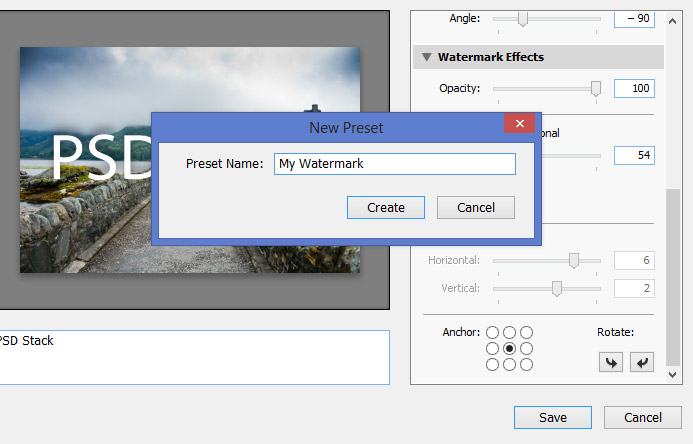Click the Preset Name text field
Image resolution: width=693 pixels, height=444 pixels.
coord(394,163)
